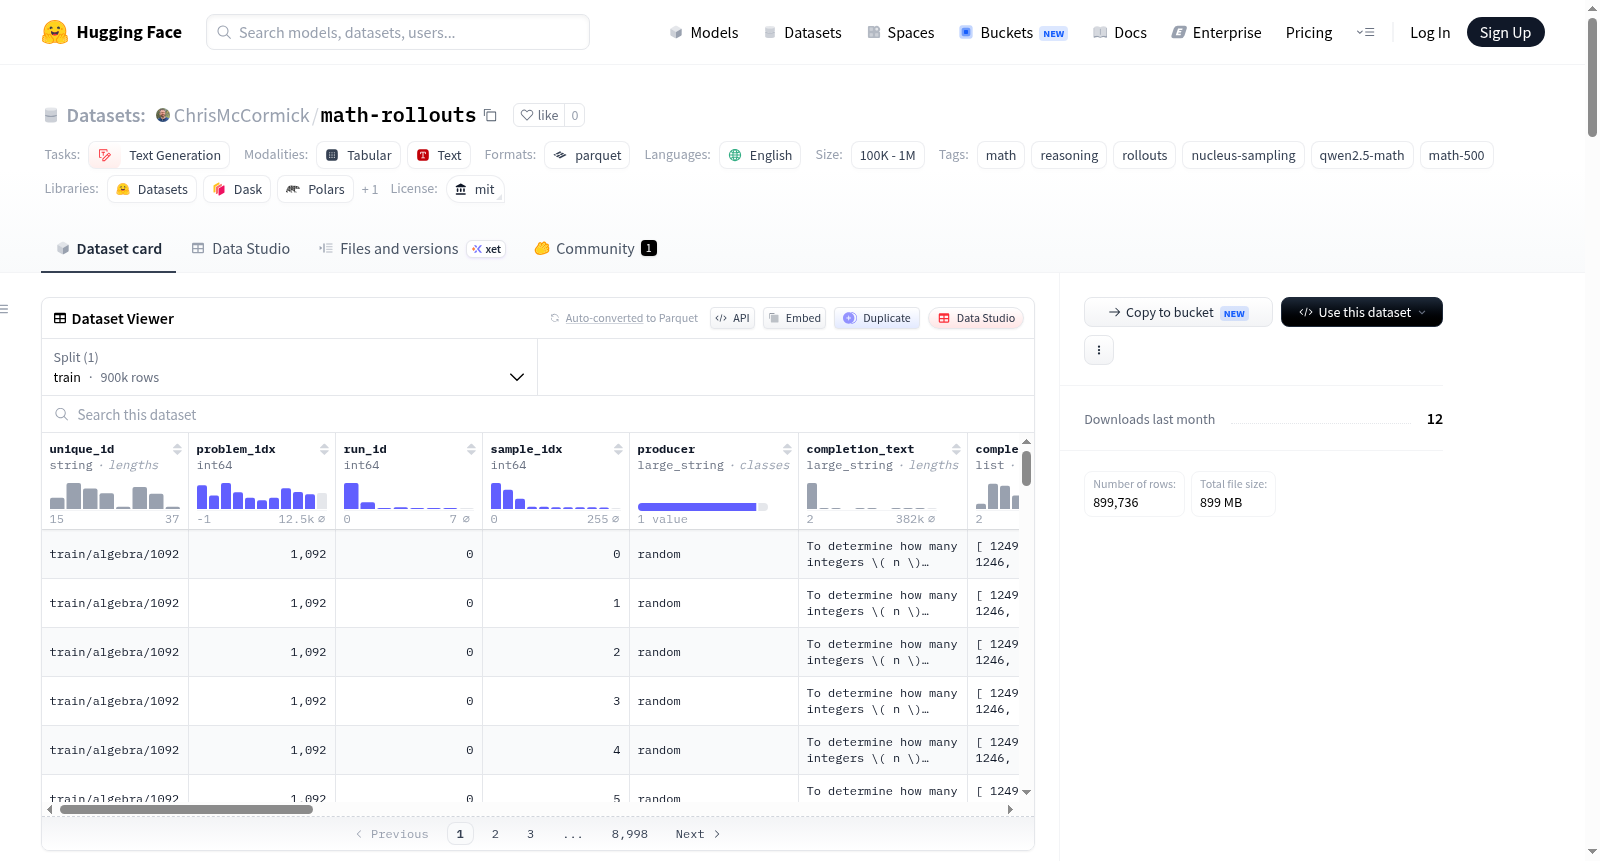Open Data Studio from viewer header
Viewport: 1600px width, 861px height.
(976, 318)
